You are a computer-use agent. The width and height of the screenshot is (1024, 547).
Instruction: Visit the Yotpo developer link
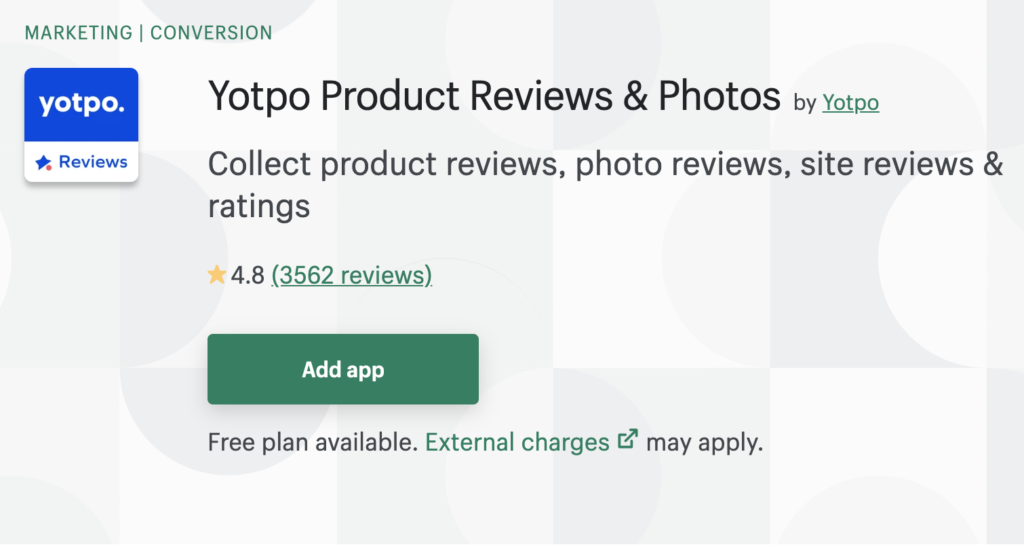(x=850, y=102)
